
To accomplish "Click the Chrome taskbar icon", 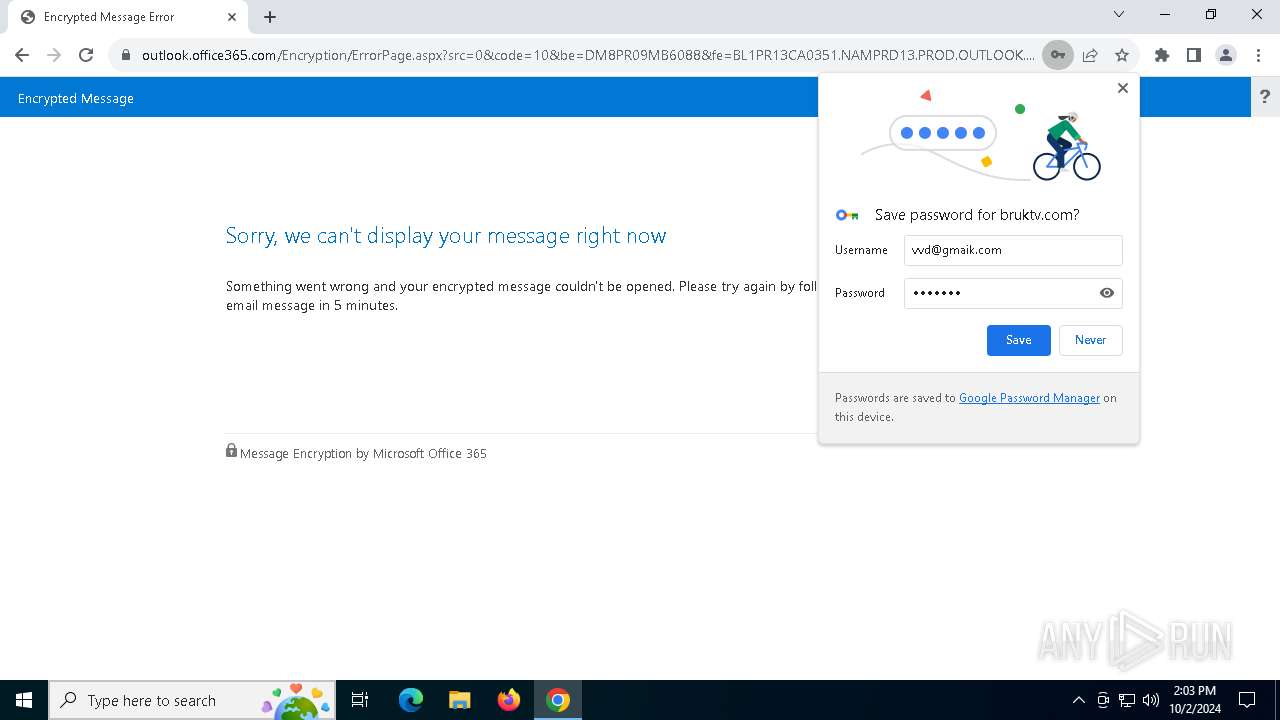I will point(558,700).
